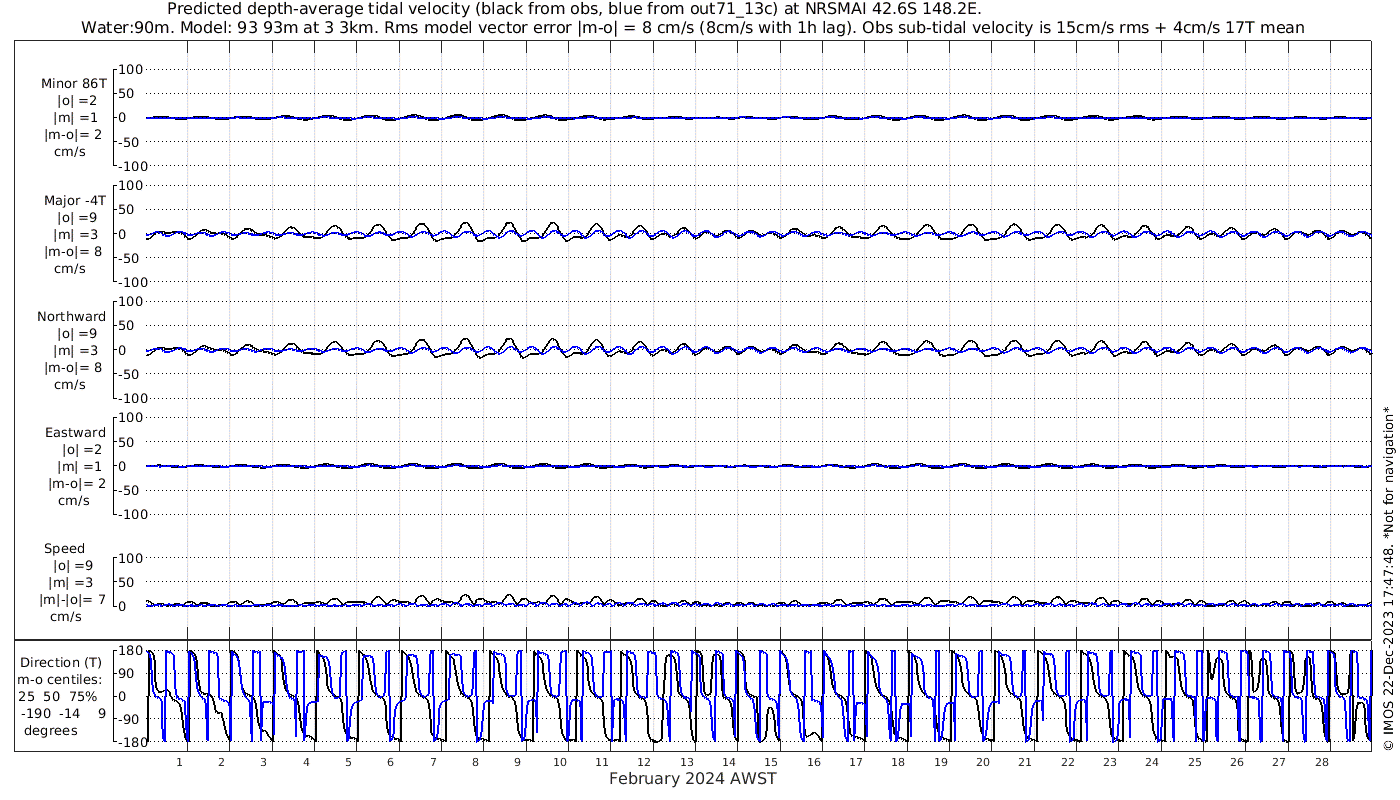Click day '21' on the date axis
Viewport: 1400px width, 800px height.
[x=1025, y=762]
